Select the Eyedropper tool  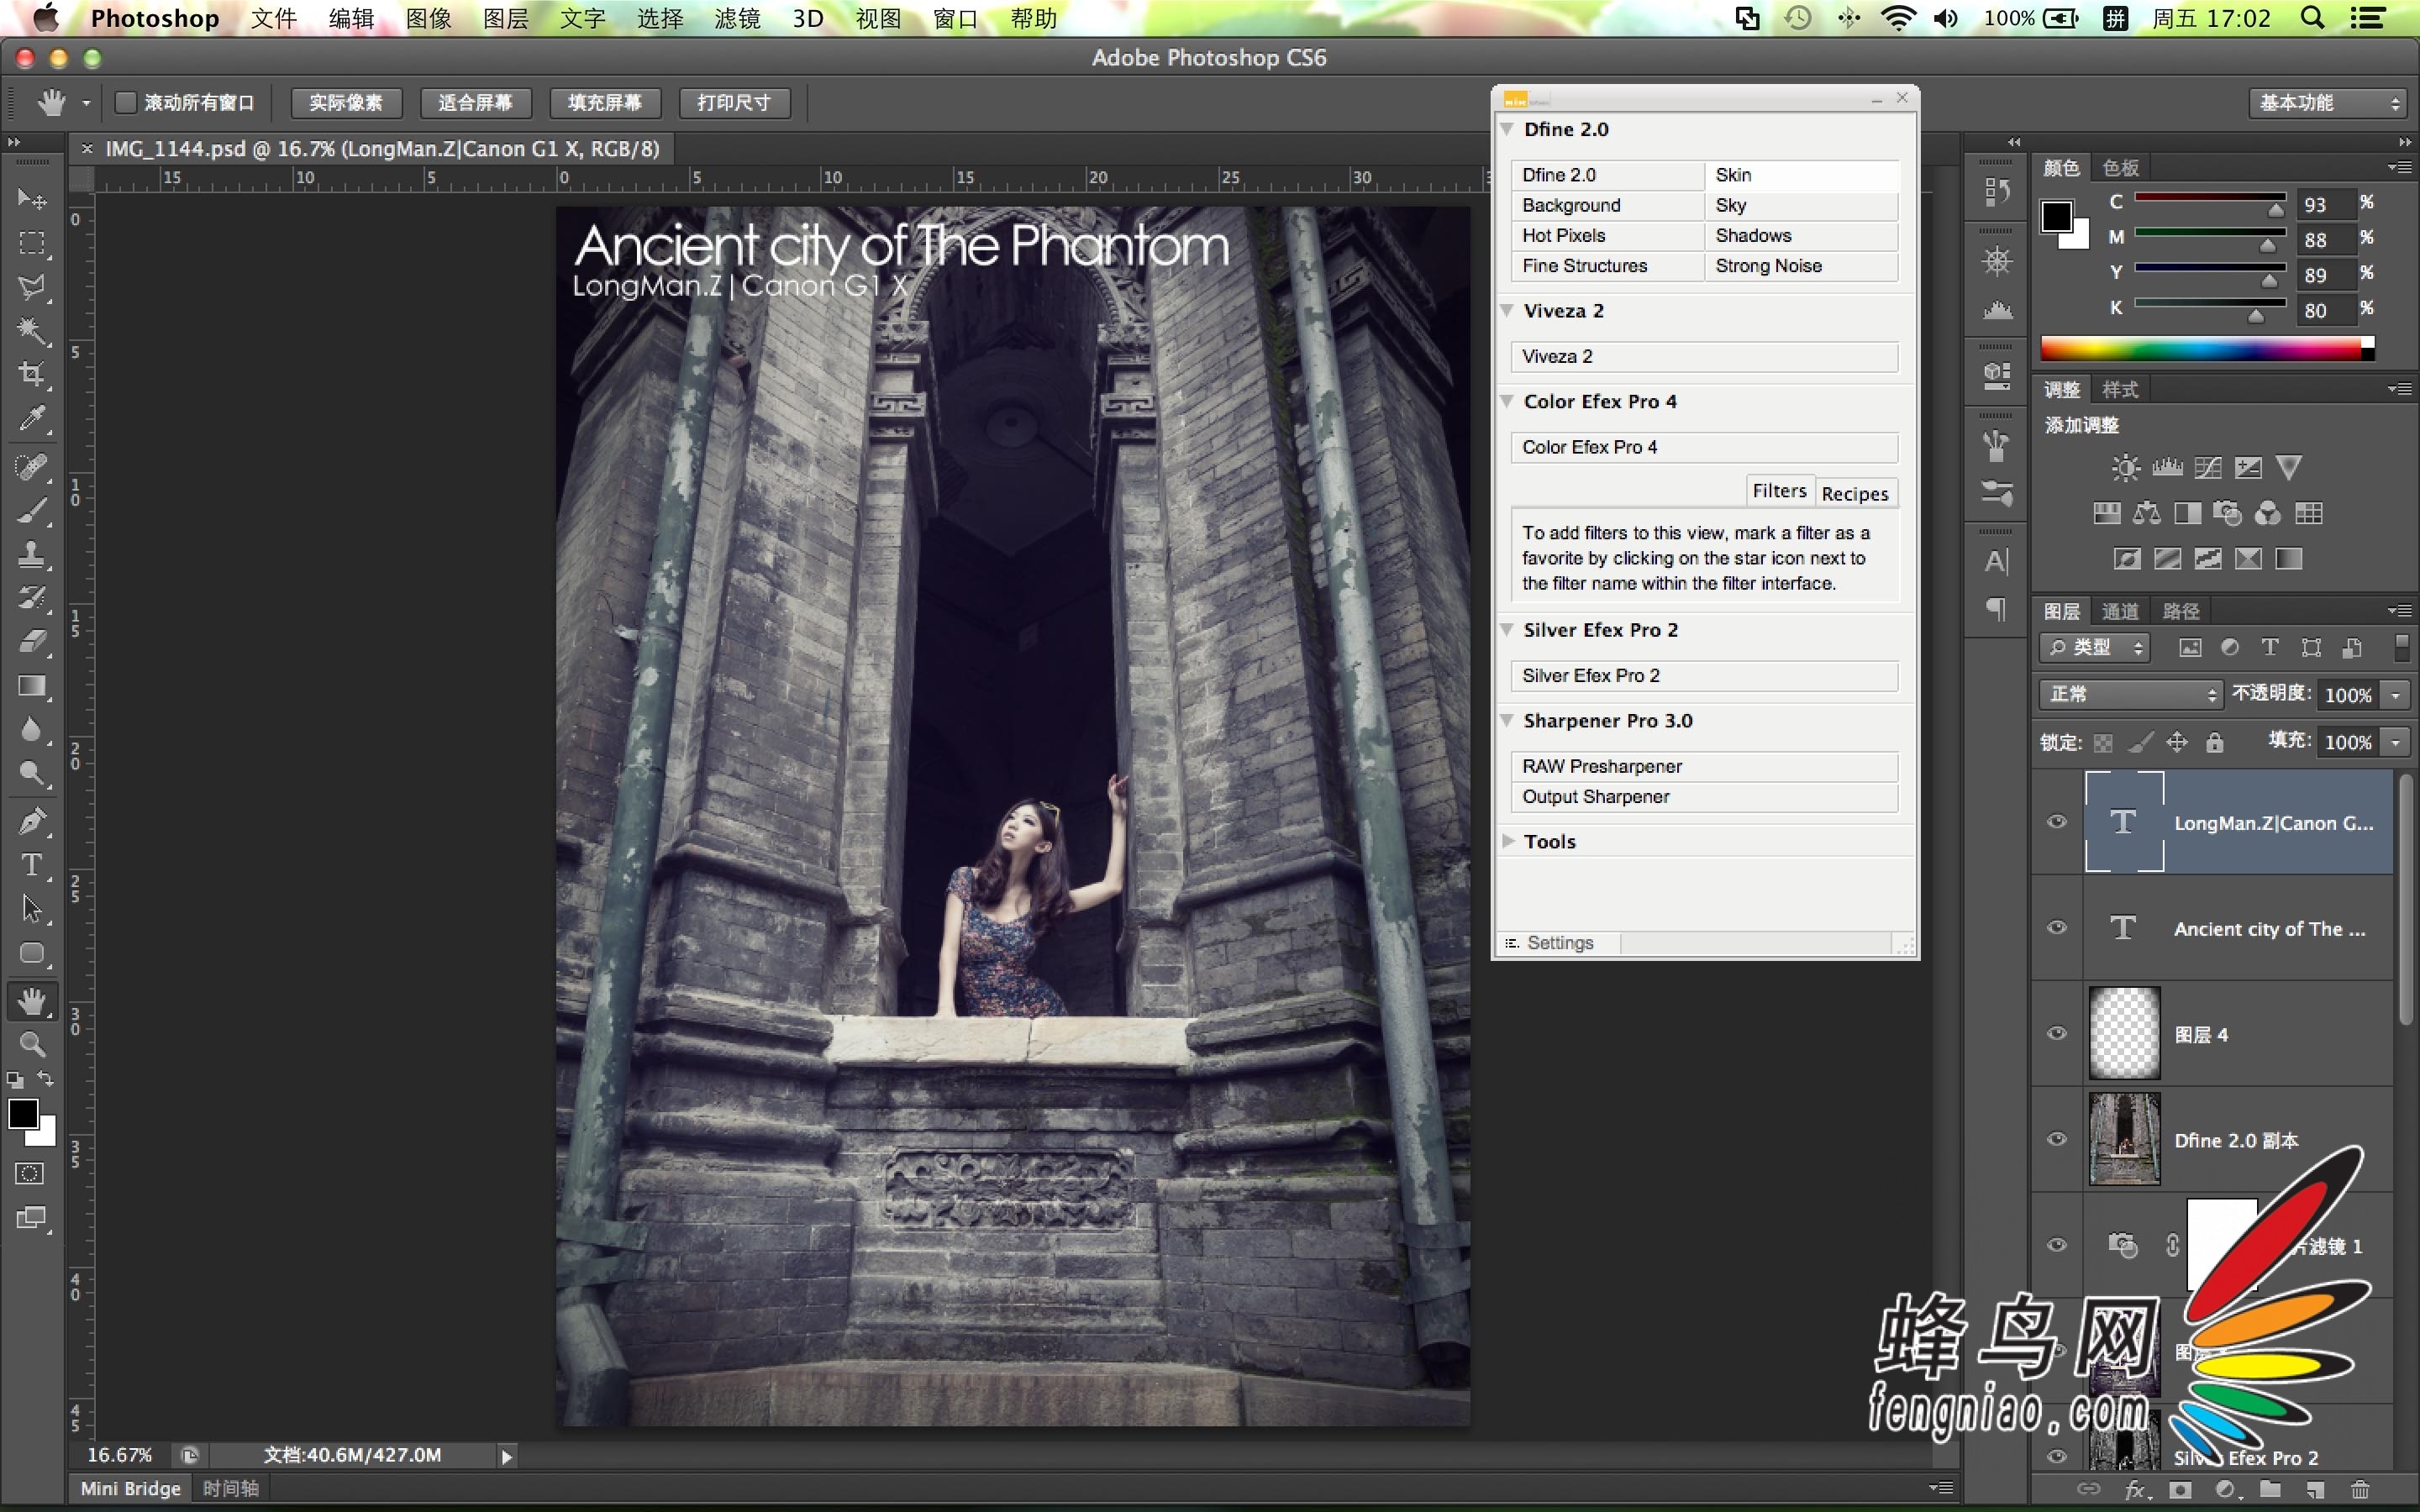(32, 418)
